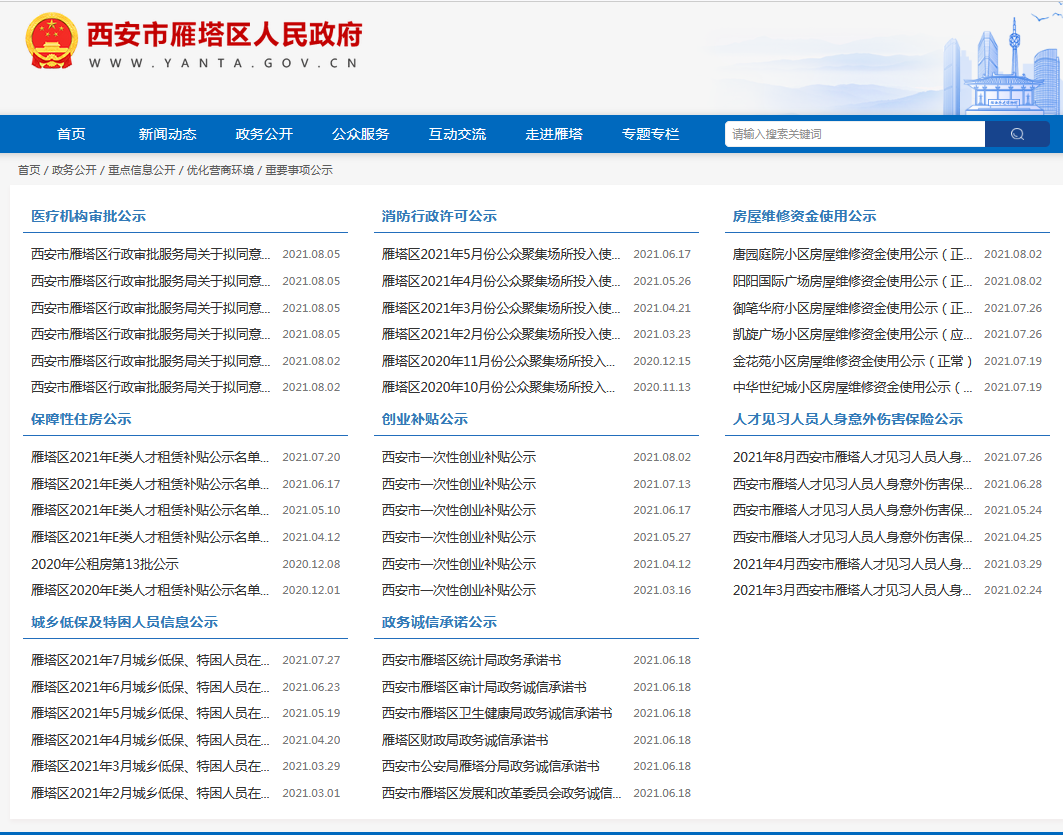Viewport: 1063px width, 836px height.
Task: Focus the keyword search input field
Action: (854, 134)
